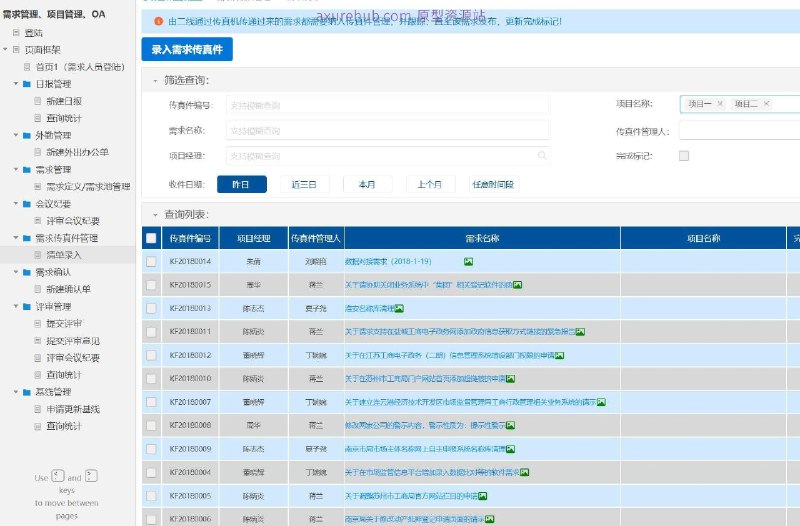Screen dimensions: 800x526
Task: Select the 昨日 date filter button
Action: point(242,184)
